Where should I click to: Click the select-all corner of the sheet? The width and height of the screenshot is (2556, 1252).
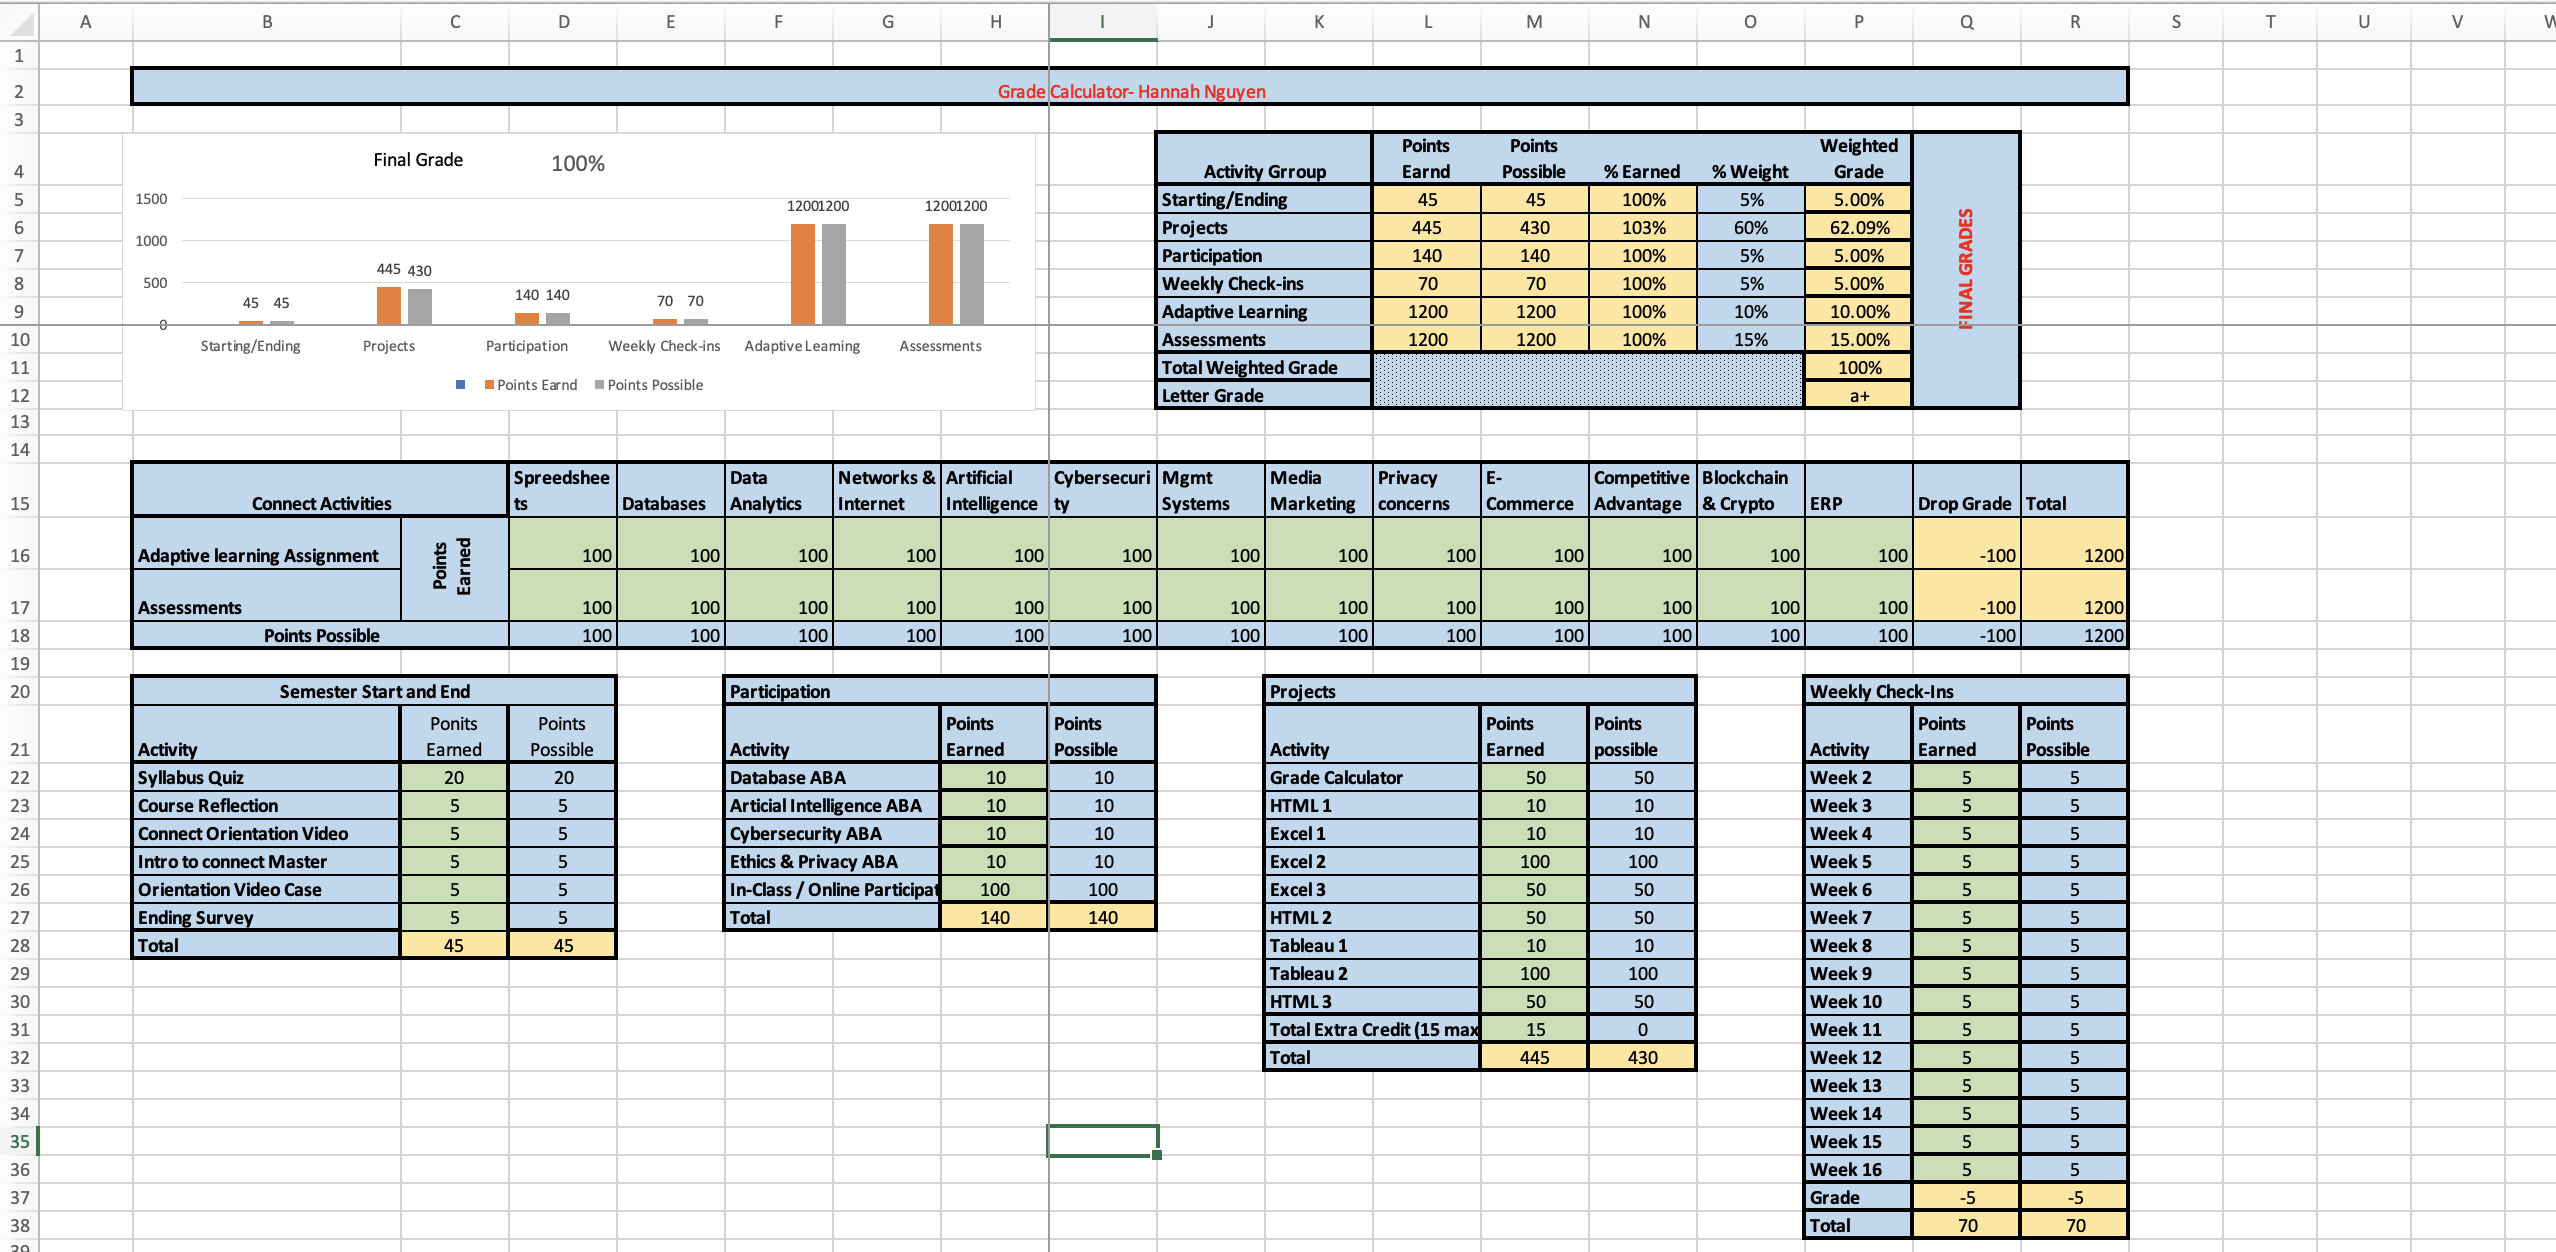tap(18, 21)
